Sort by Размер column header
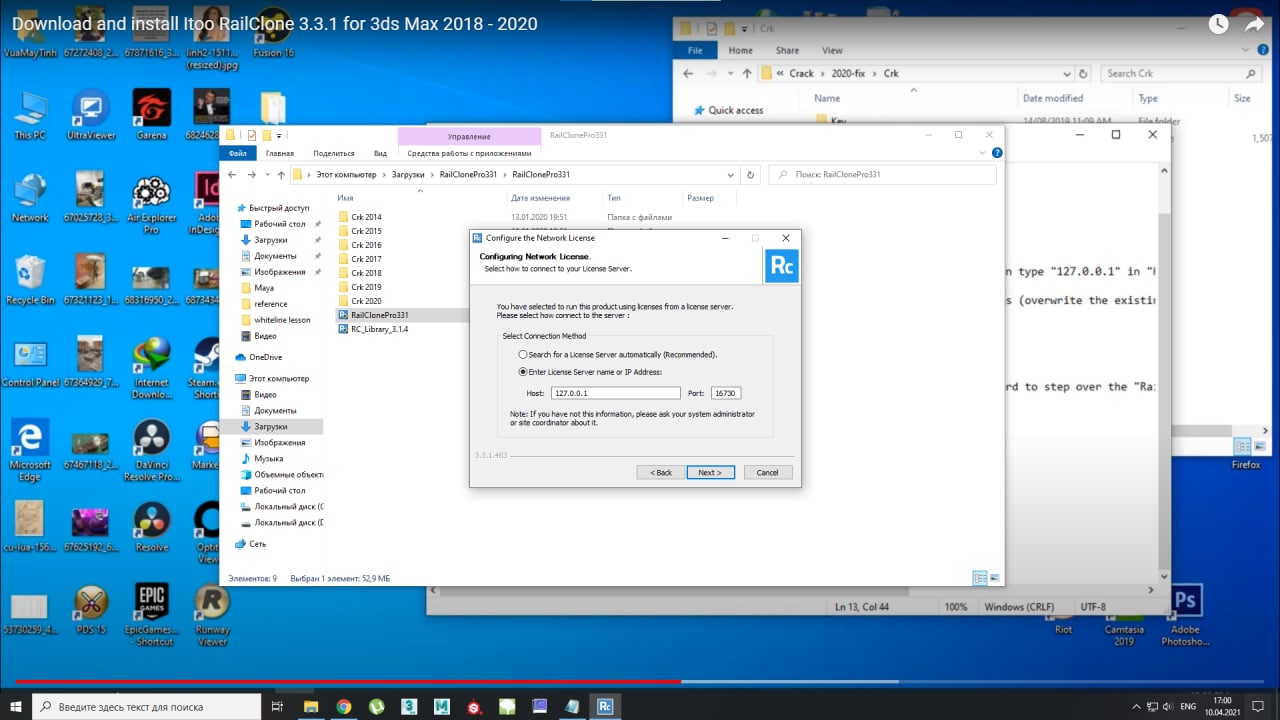Screen dimensions: 1280x720 [x=701, y=198]
